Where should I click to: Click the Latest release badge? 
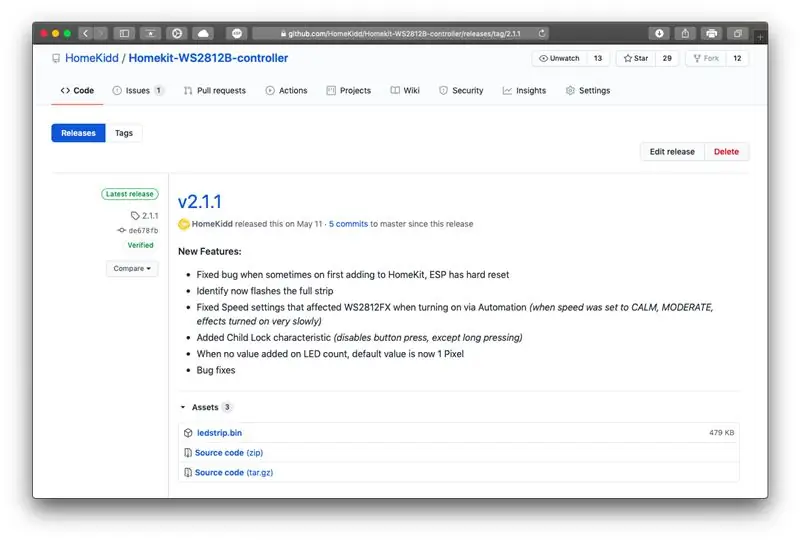[130, 194]
